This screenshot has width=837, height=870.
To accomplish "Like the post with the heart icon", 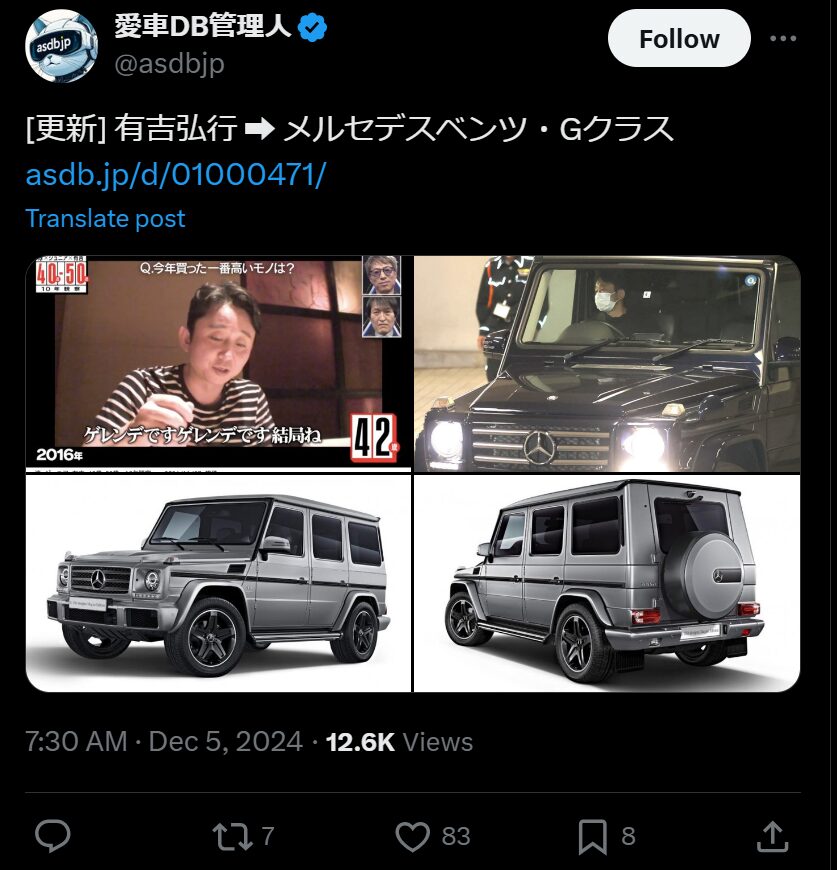I will (x=413, y=836).
